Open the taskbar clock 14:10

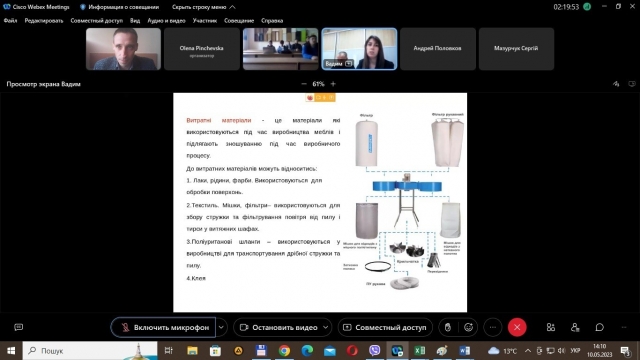[x=600, y=351]
